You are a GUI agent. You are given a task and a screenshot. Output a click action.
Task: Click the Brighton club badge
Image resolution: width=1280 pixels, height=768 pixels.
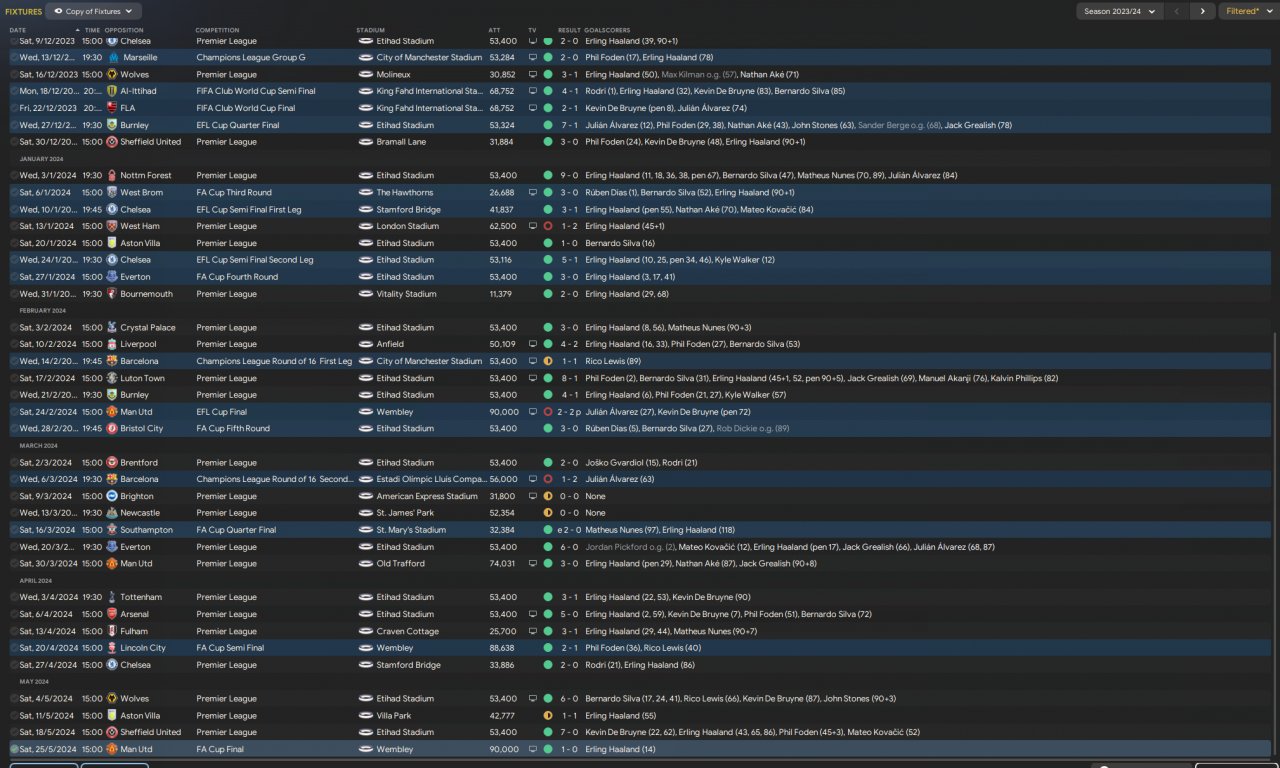112,496
